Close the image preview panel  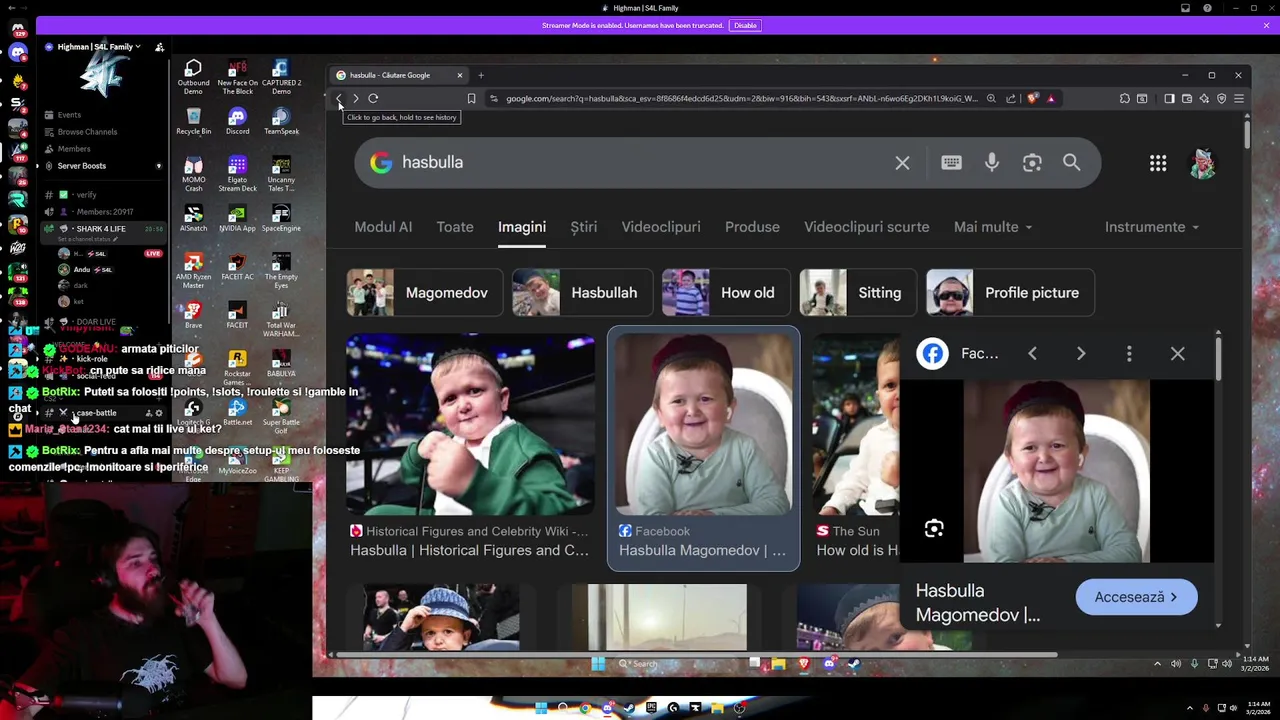(x=1178, y=353)
